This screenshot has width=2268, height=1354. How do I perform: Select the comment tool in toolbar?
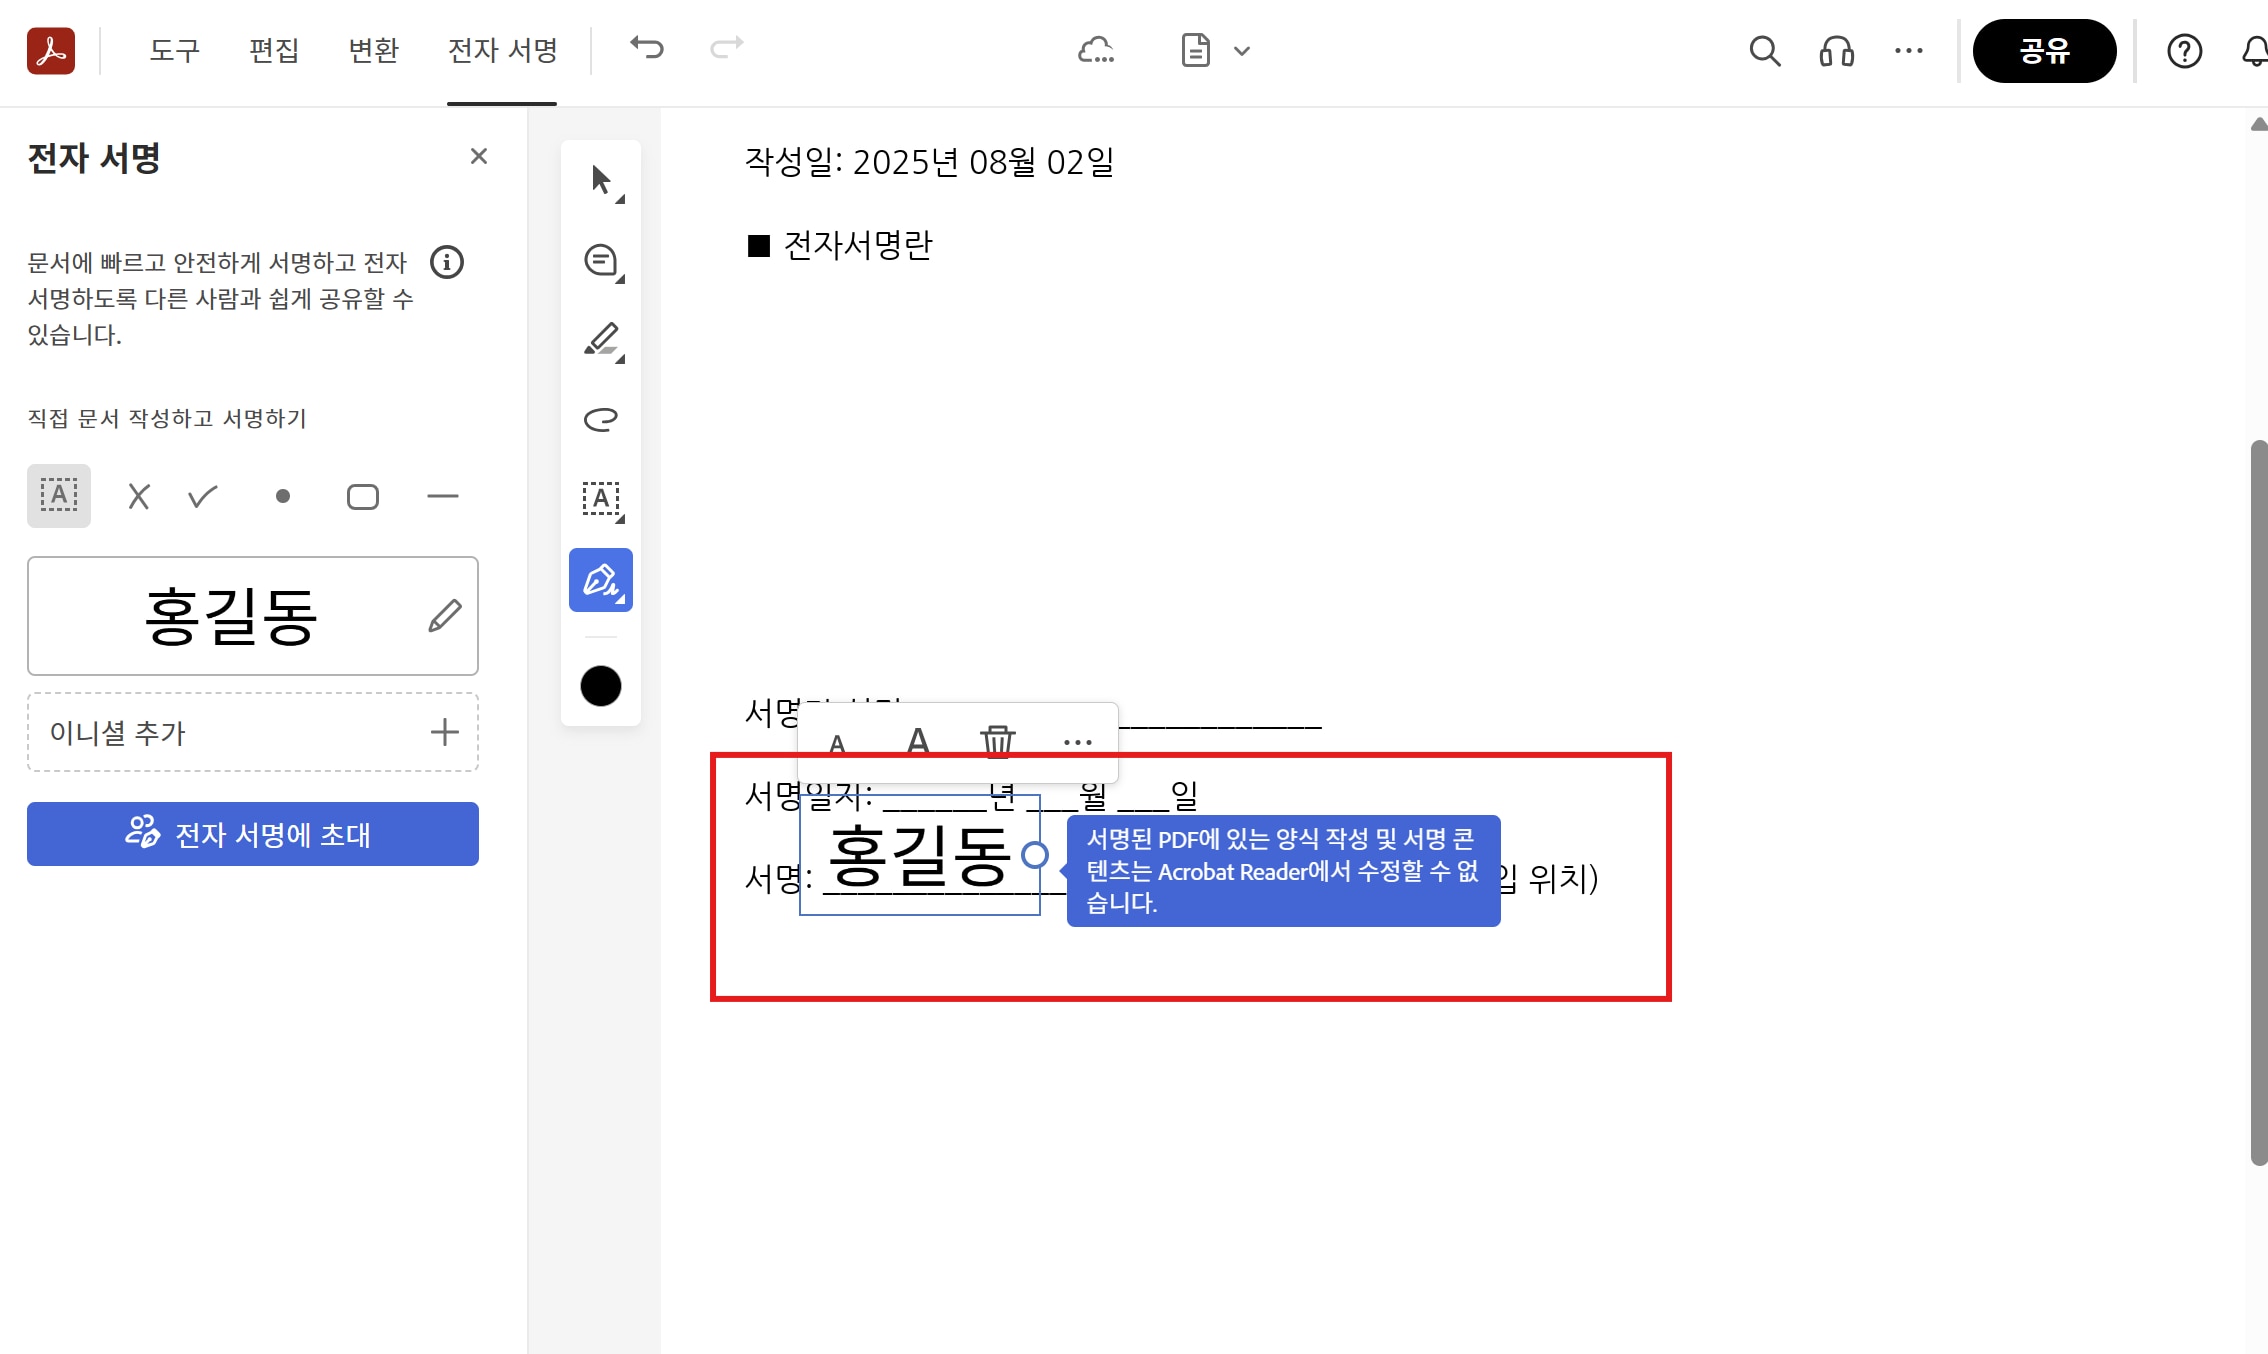601,261
